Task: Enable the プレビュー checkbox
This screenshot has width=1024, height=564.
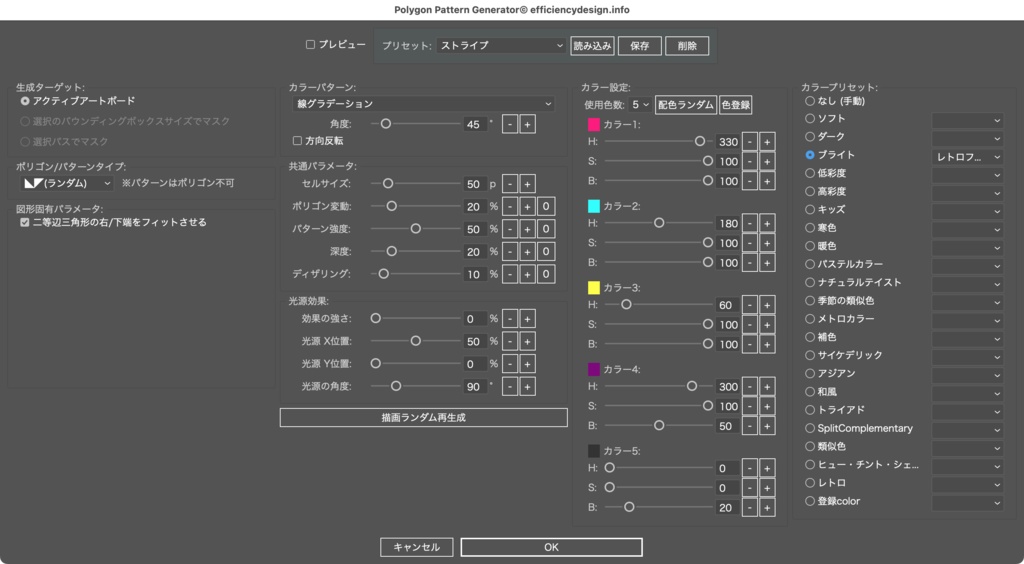Action: point(310,44)
